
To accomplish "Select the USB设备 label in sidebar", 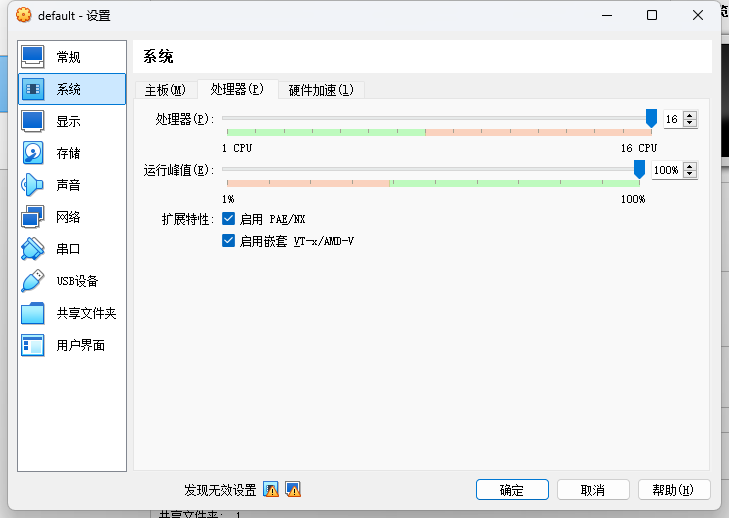I will [77, 281].
